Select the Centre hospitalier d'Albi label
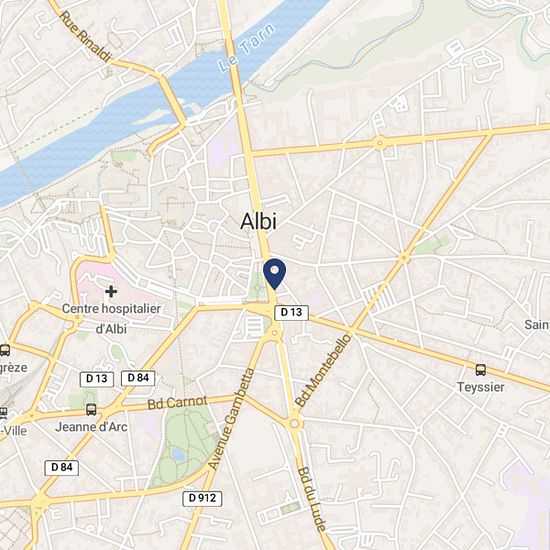The image size is (550, 550). click(111, 319)
